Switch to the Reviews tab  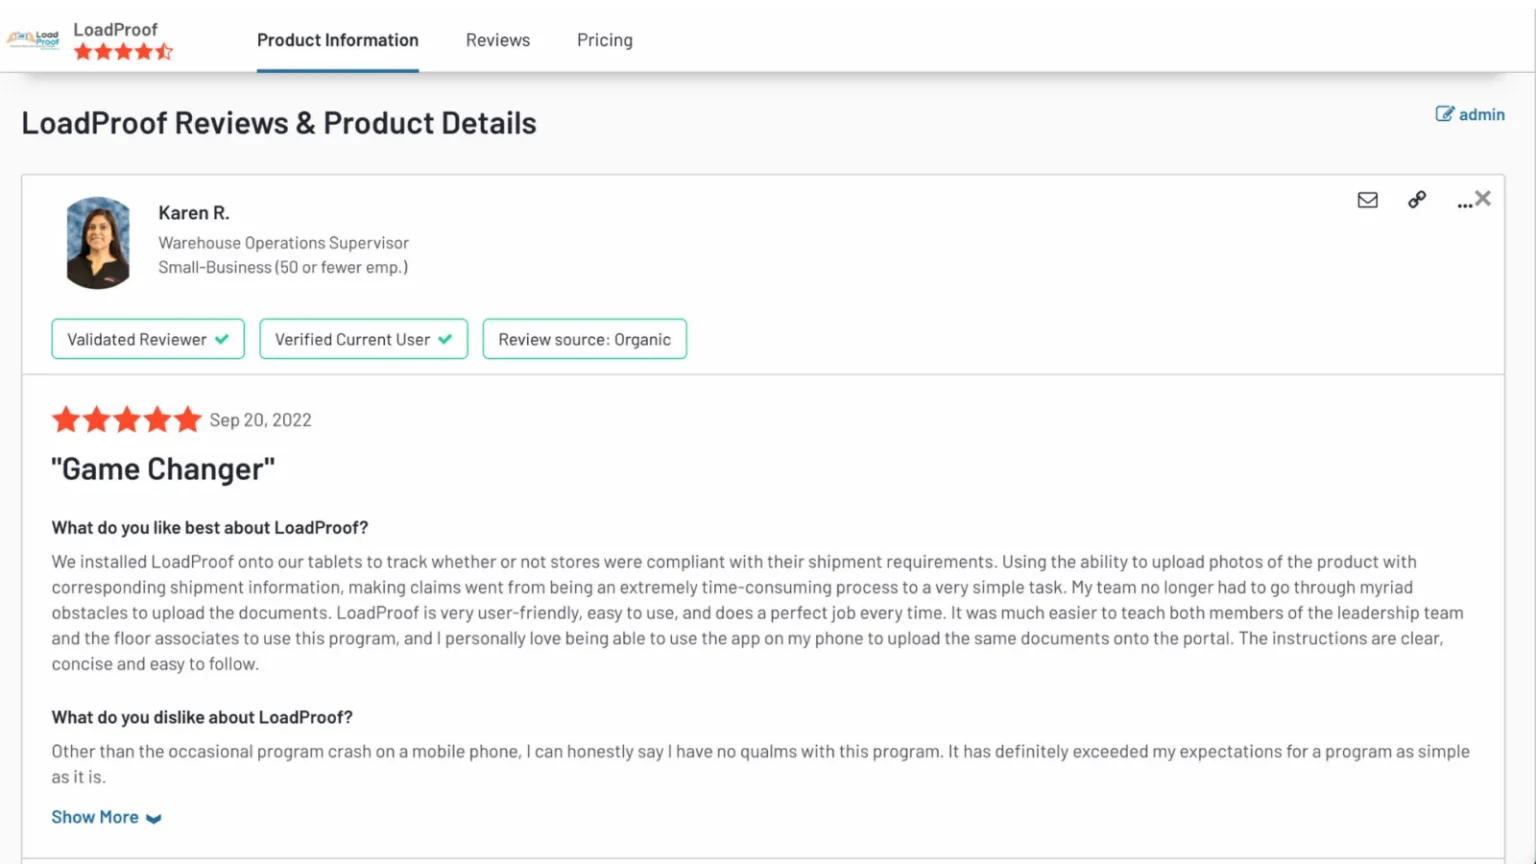[x=498, y=40]
